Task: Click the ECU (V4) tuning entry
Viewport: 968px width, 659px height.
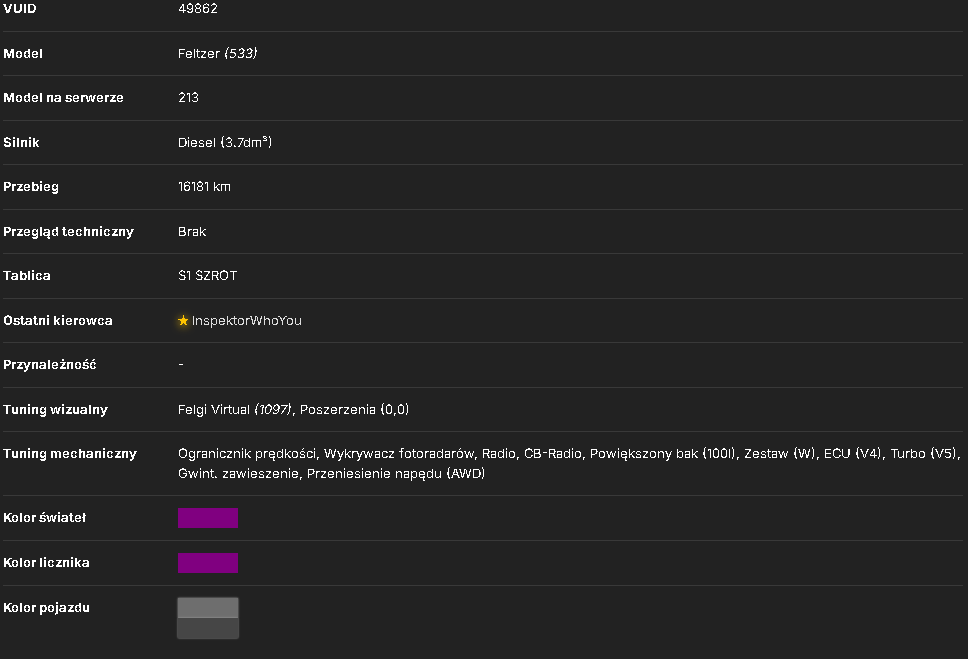Action: (x=853, y=454)
